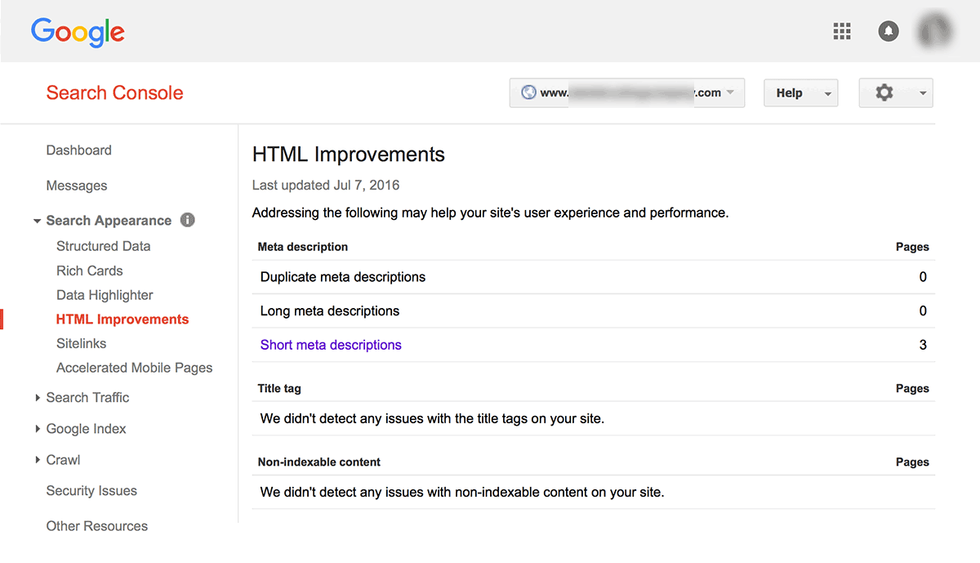This screenshot has width=980, height=563.
Task: Select HTML Improvements in the sidebar
Action: coord(122,319)
